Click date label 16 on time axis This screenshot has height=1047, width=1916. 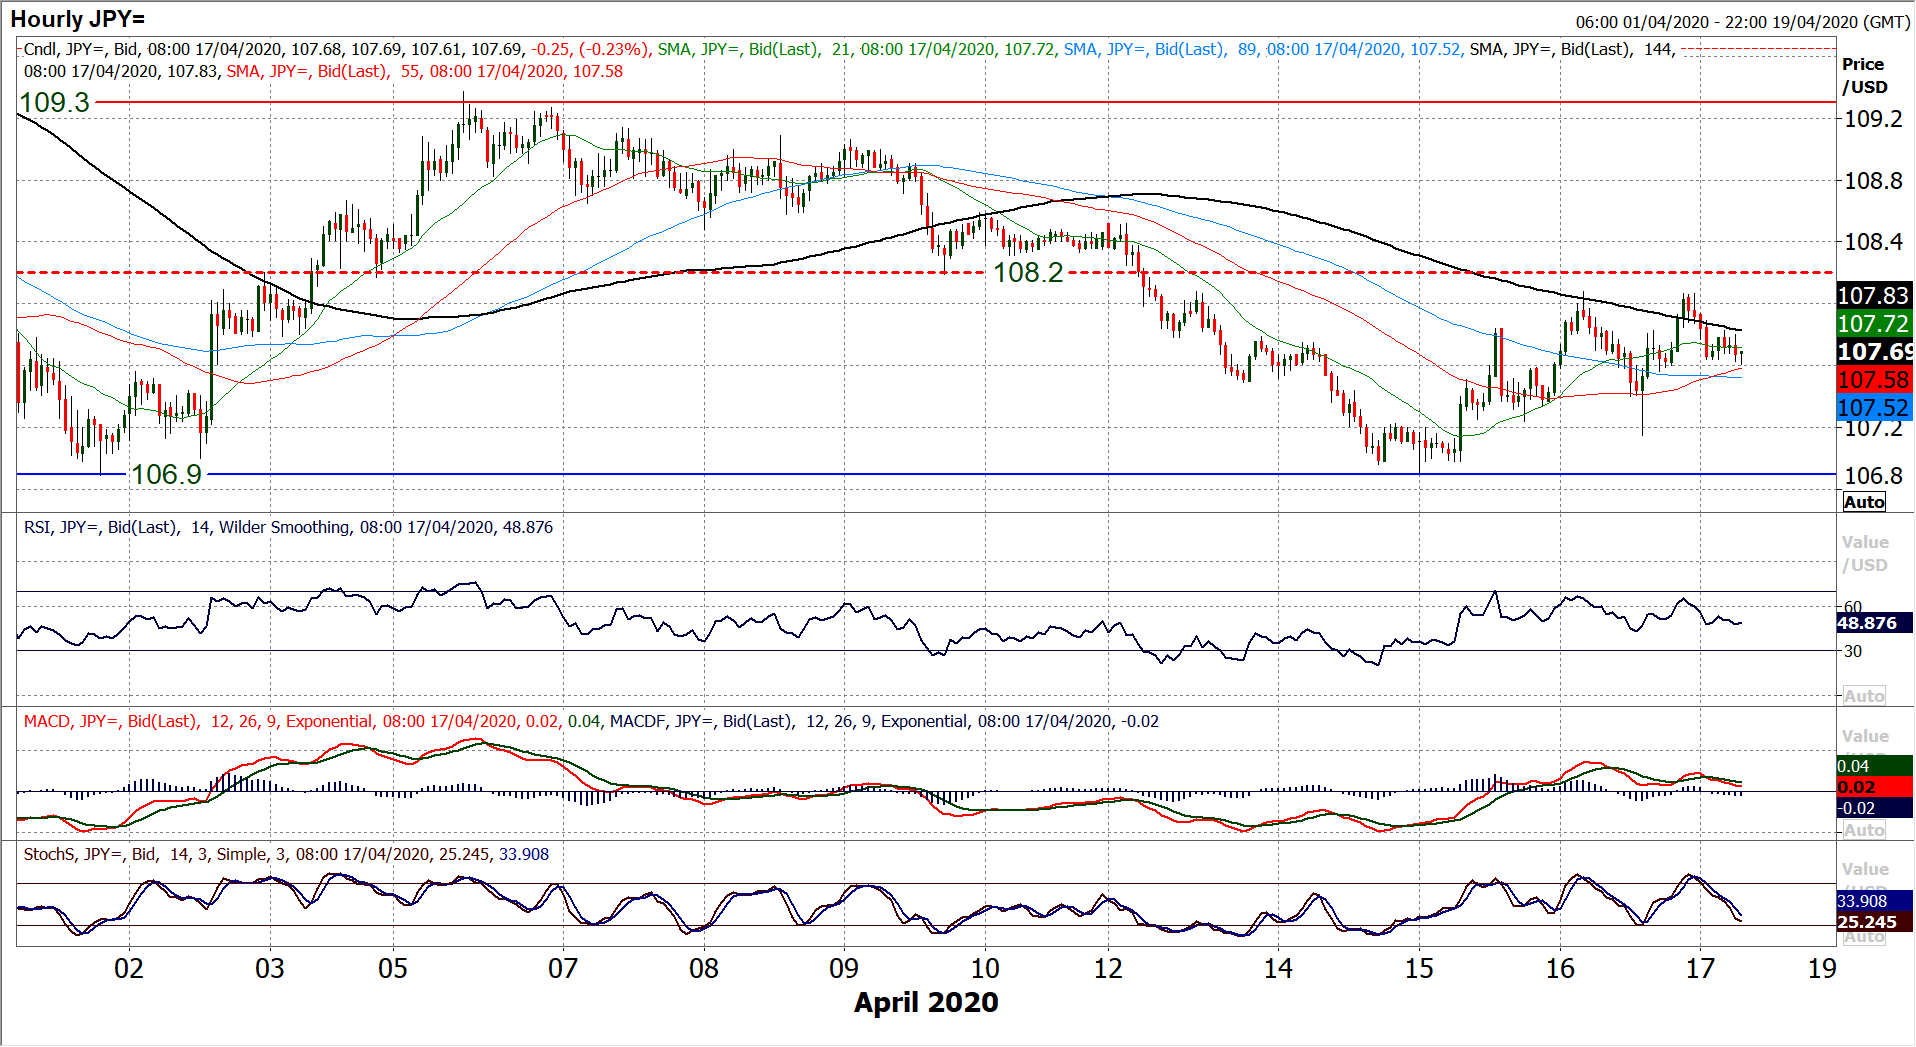[1560, 968]
